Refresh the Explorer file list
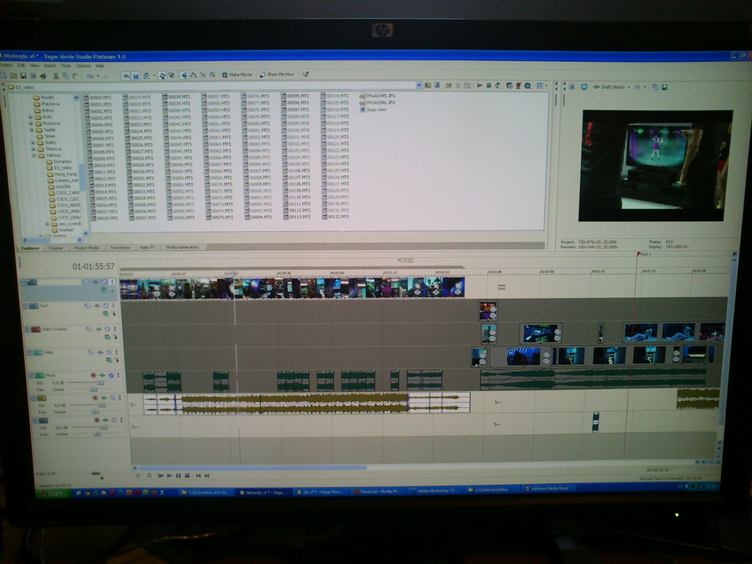This screenshot has width=752, height=564. [x=437, y=85]
